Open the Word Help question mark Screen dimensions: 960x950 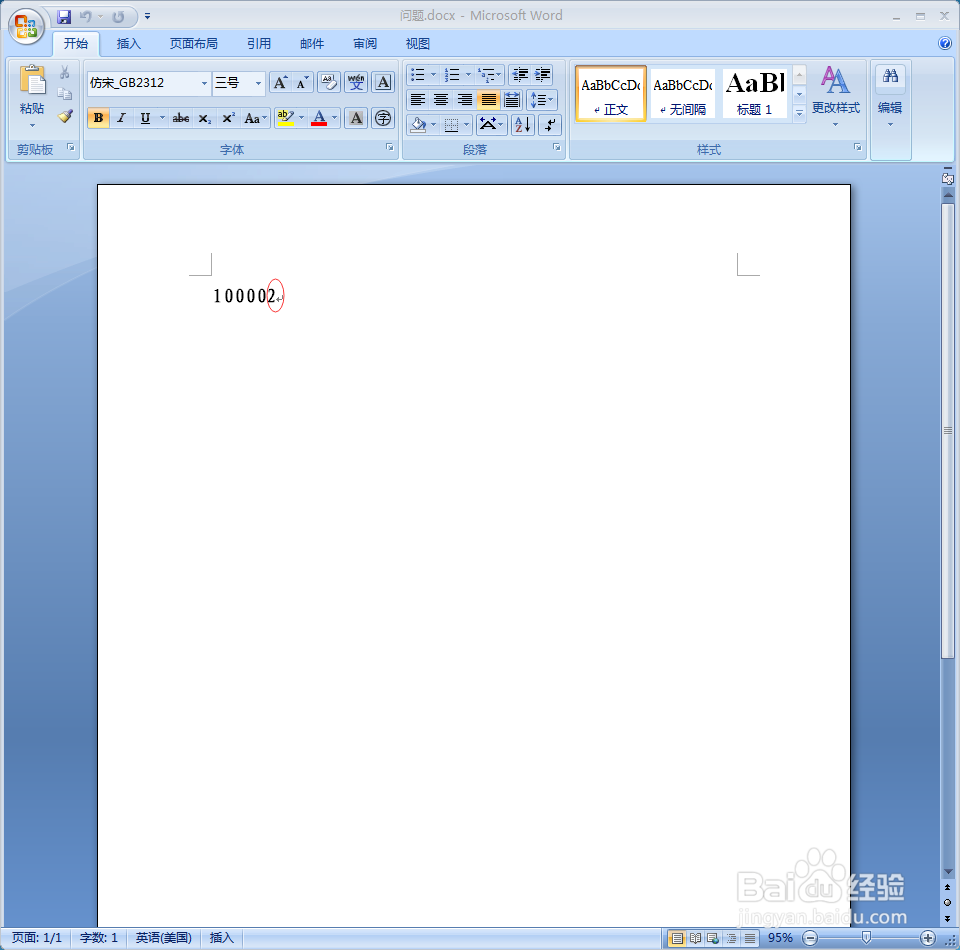pos(945,43)
